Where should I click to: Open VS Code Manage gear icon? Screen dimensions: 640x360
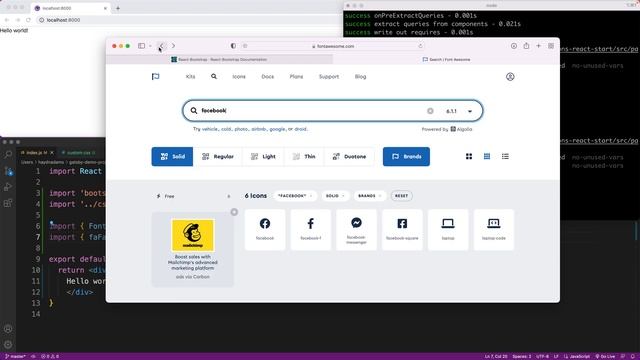8,345
